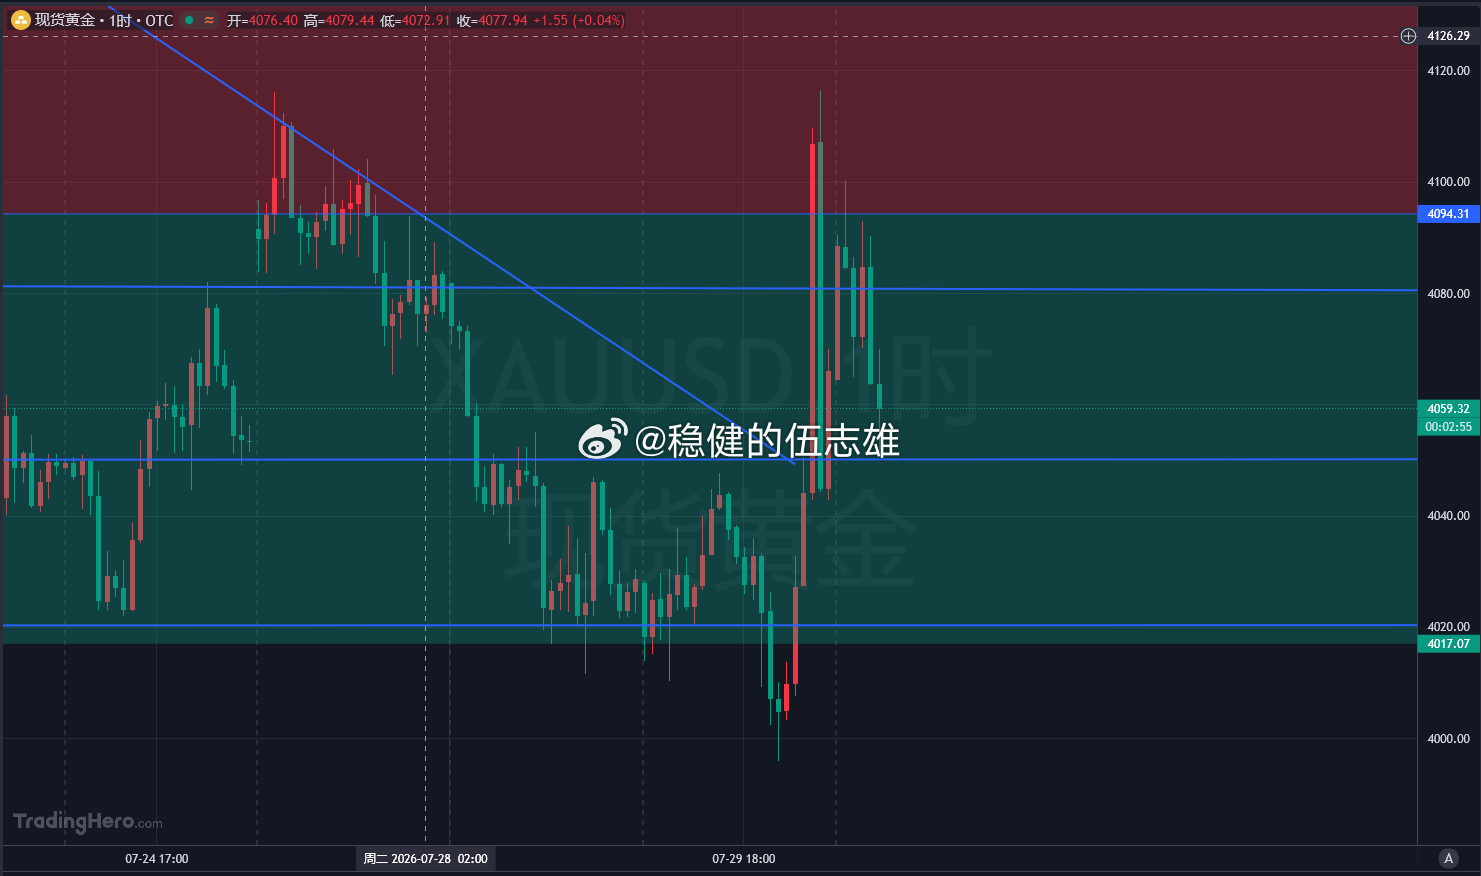Screen dimensions: 1481x876
Task: Click the 4080.00 price axis label
Action: pyautogui.click(x=1448, y=294)
